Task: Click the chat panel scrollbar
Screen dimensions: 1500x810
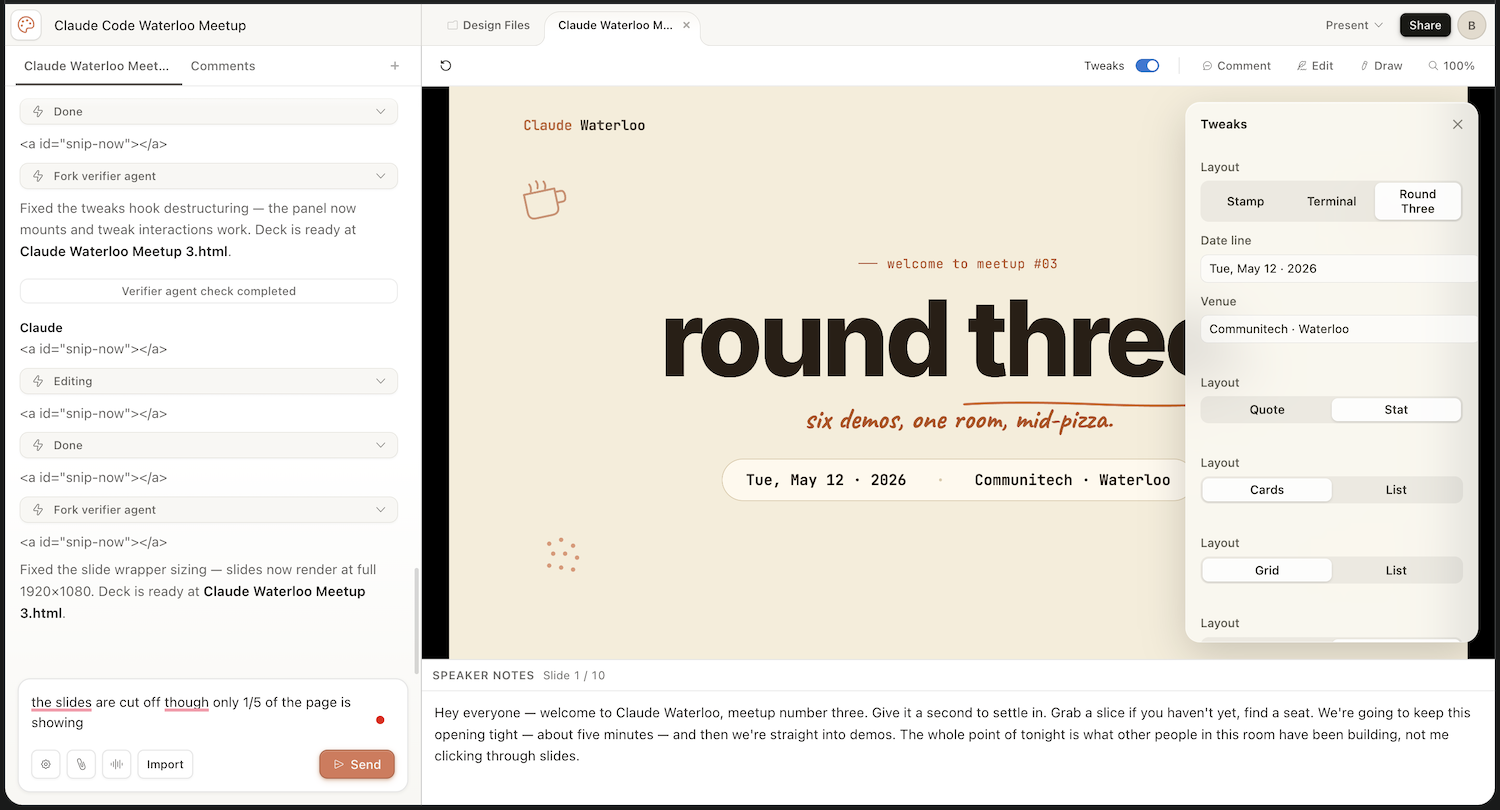Action: tap(417, 620)
